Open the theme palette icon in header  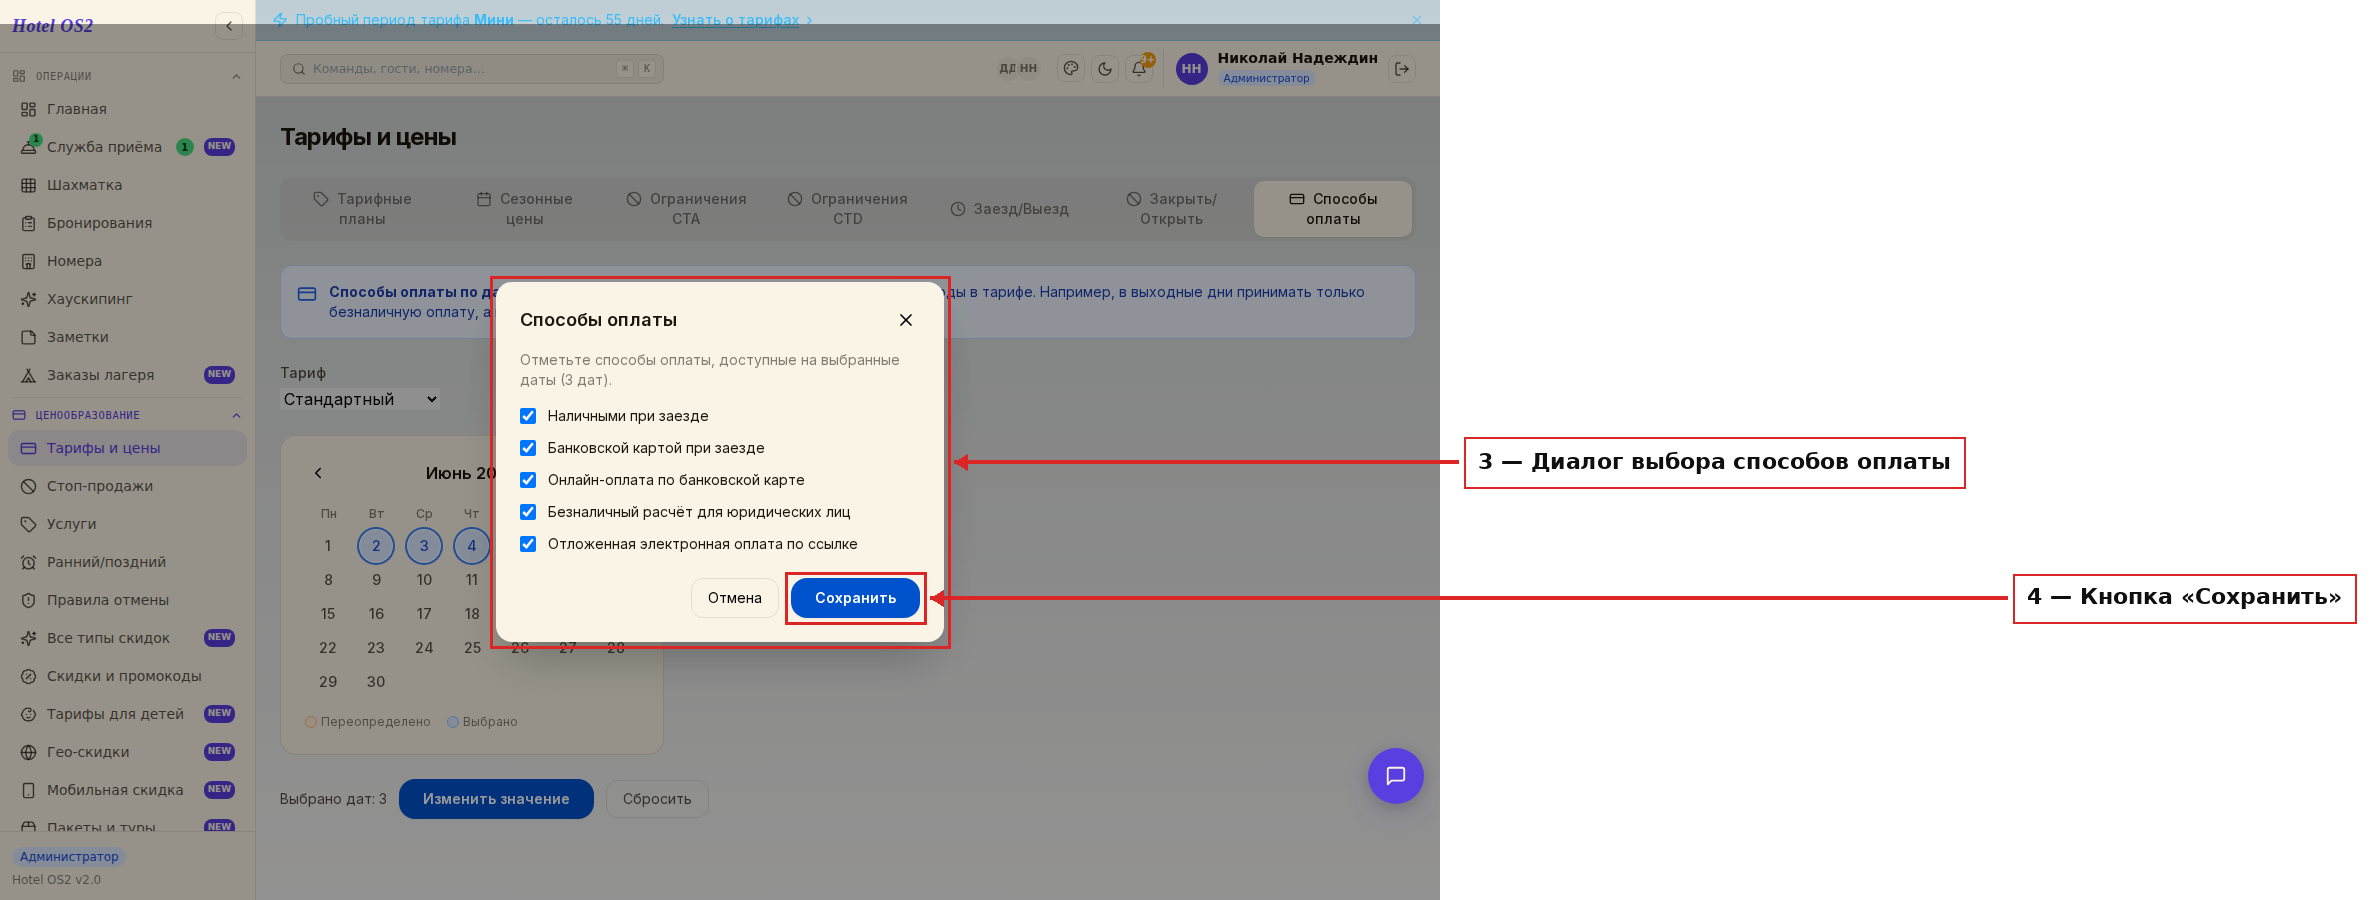coord(1071,69)
